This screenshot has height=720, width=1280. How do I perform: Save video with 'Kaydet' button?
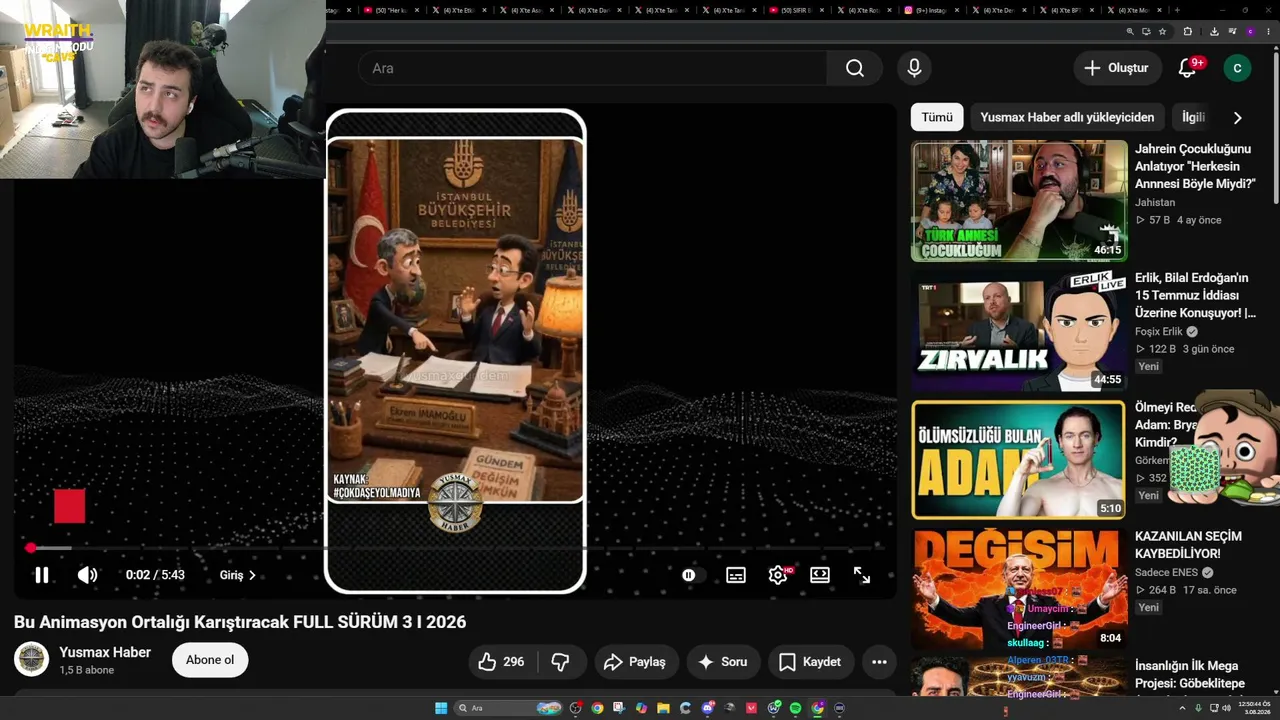point(810,662)
